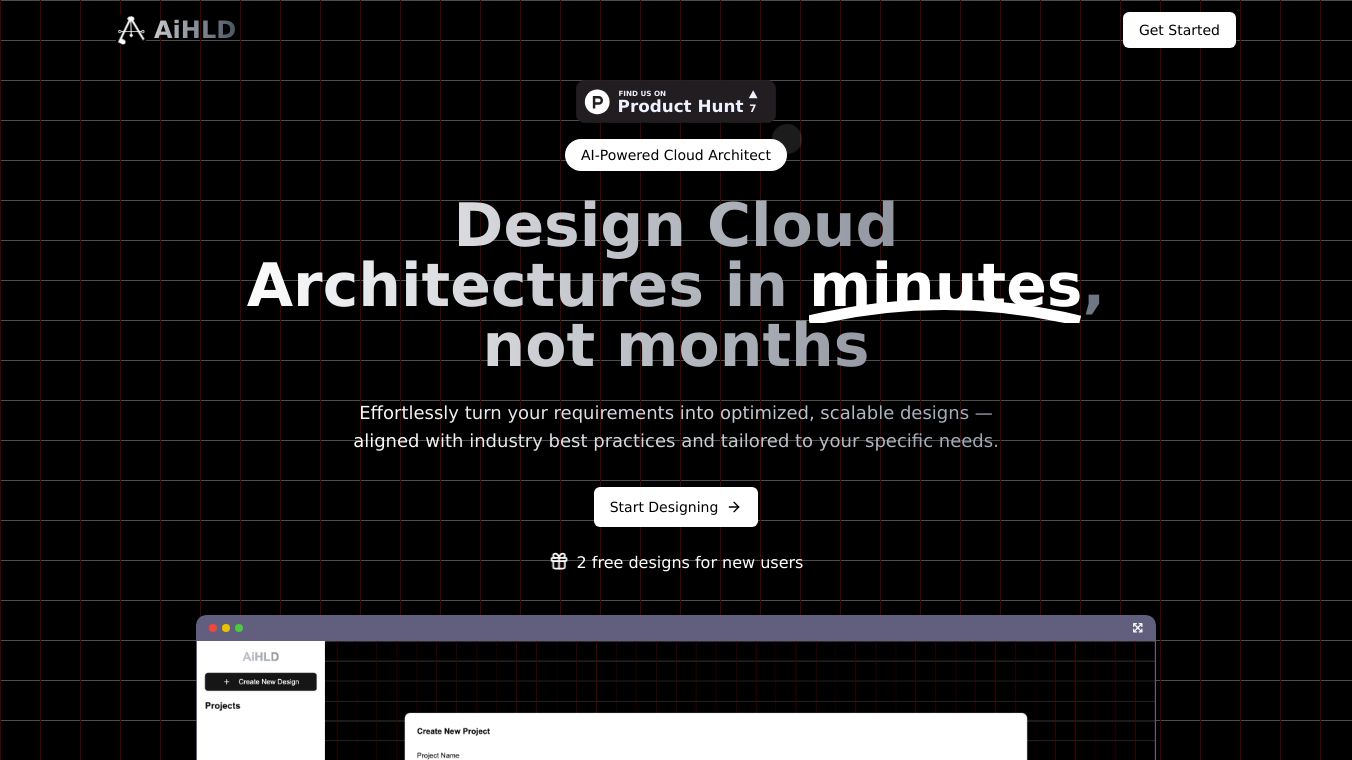This screenshot has height=760, width=1352.
Task: Click the red dot in the preview window
Action: [213, 628]
